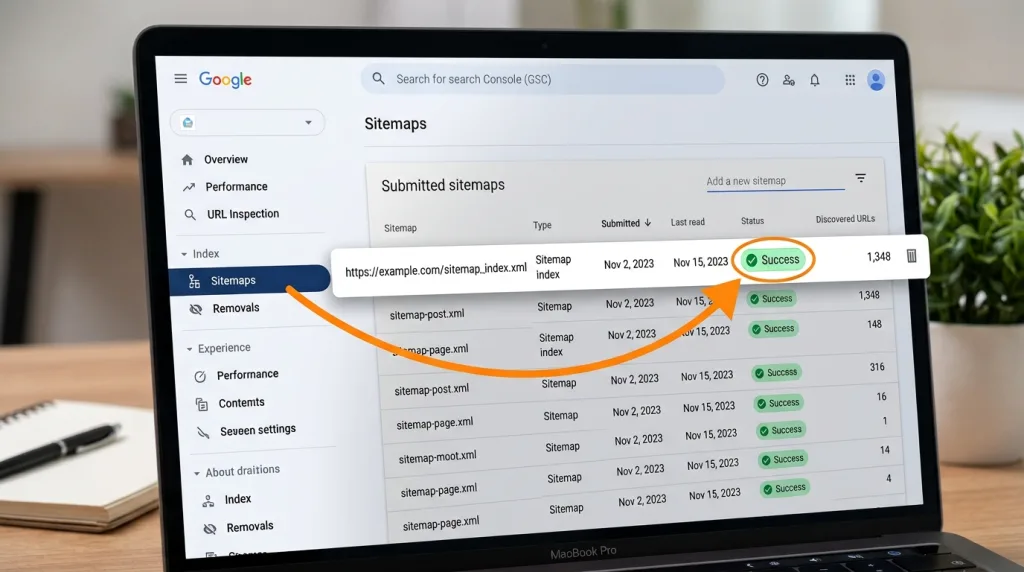The image size is (1024, 572).
Task: Collapse the Experience sidebar section
Action: point(189,349)
